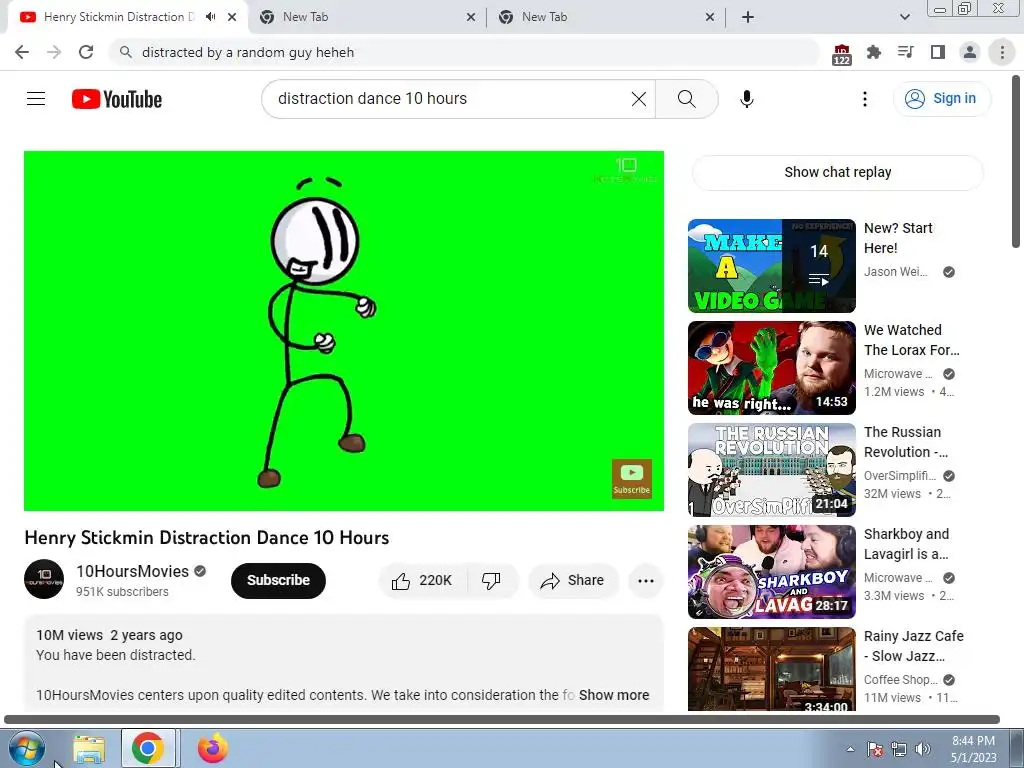The image size is (1024, 768).
Task: Switch to the first New Tab
Action: [x=366, y=17]
